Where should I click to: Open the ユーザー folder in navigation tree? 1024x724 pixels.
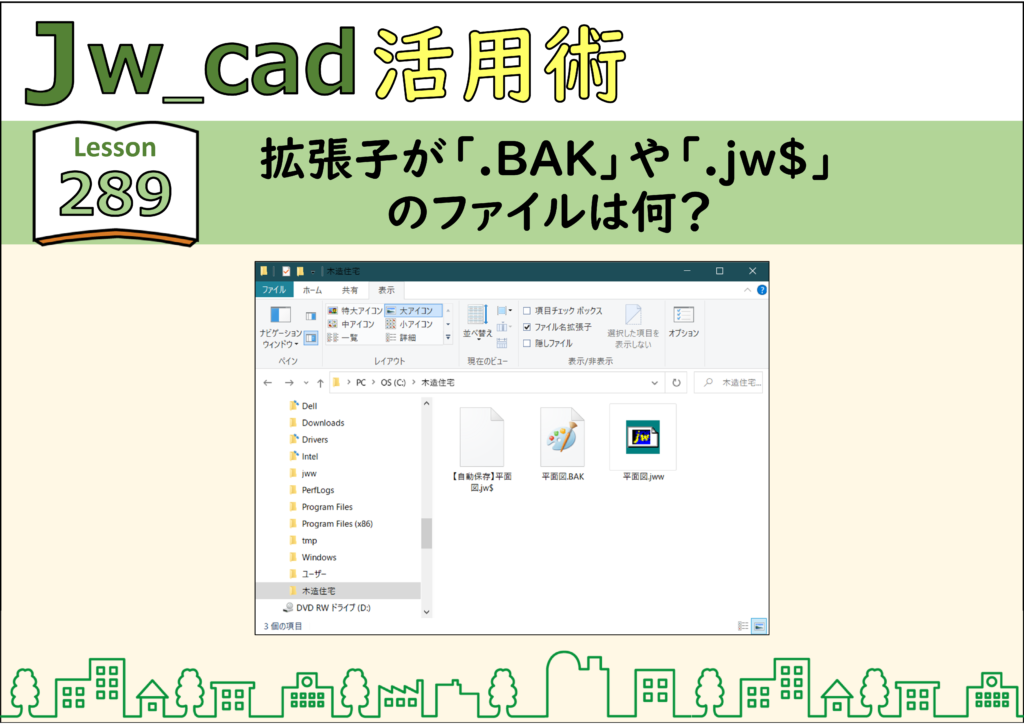(313, 574)
